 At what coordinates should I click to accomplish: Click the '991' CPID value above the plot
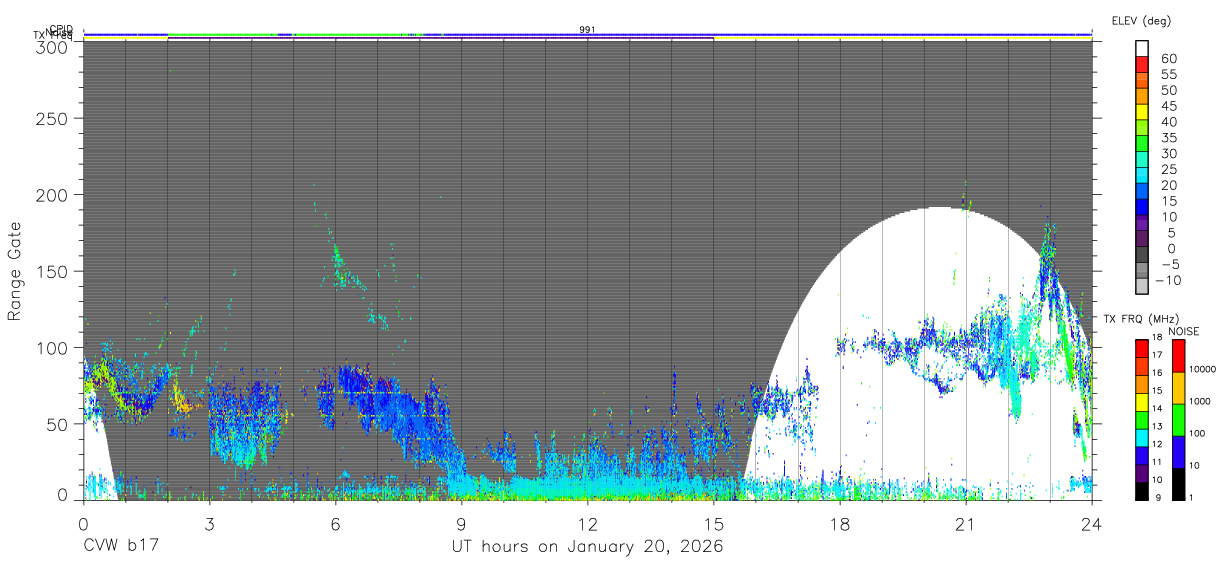click(588, 30)
